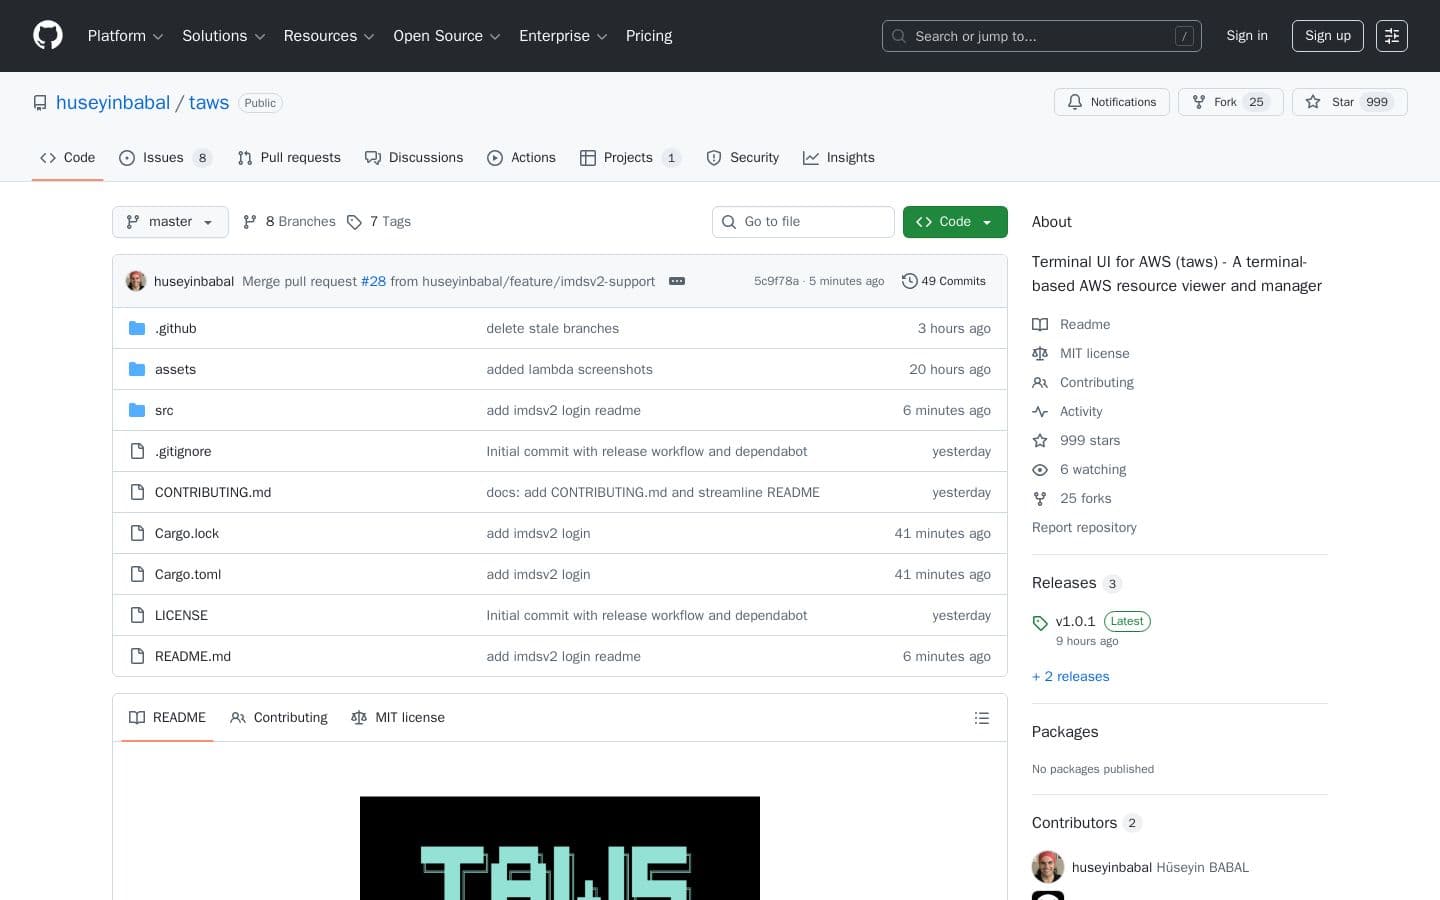
Task: Expand the commit message with the ellipsis
Action: (677, 281)
